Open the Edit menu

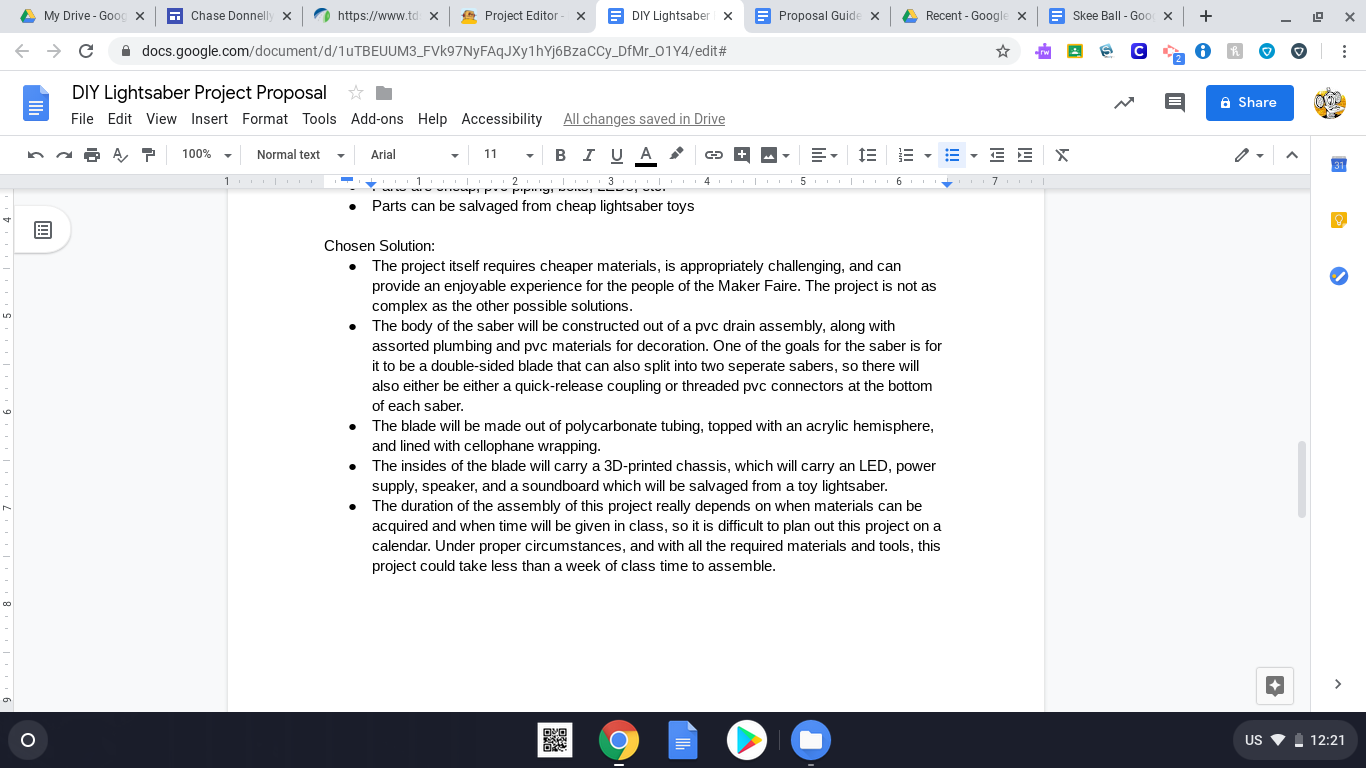point(120,119)
